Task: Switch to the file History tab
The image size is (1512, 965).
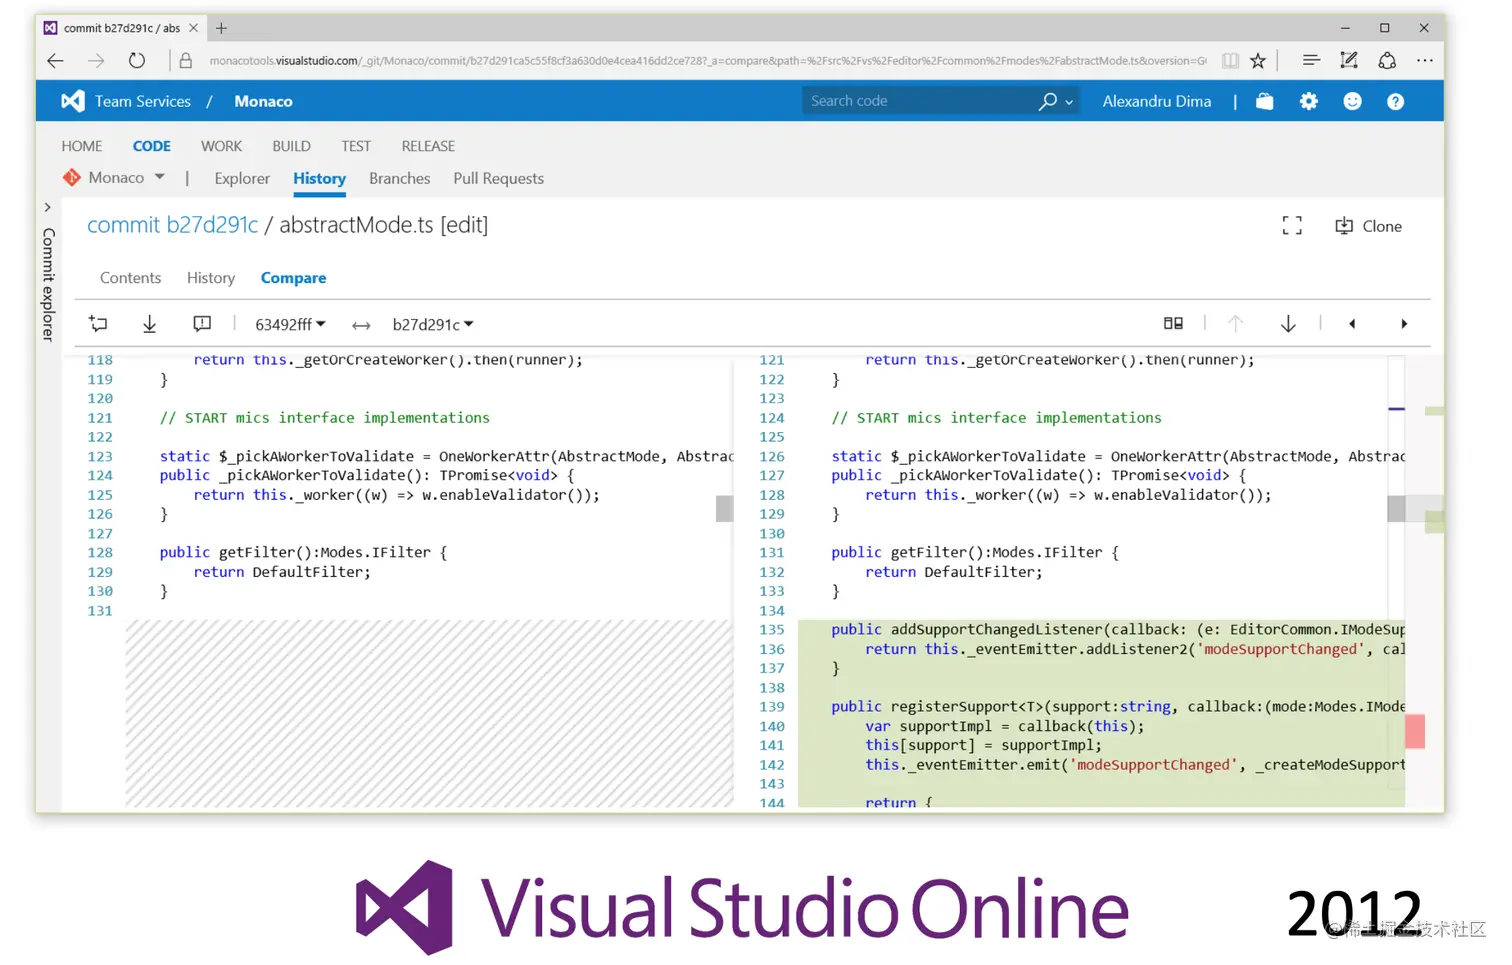Action: 211,278
